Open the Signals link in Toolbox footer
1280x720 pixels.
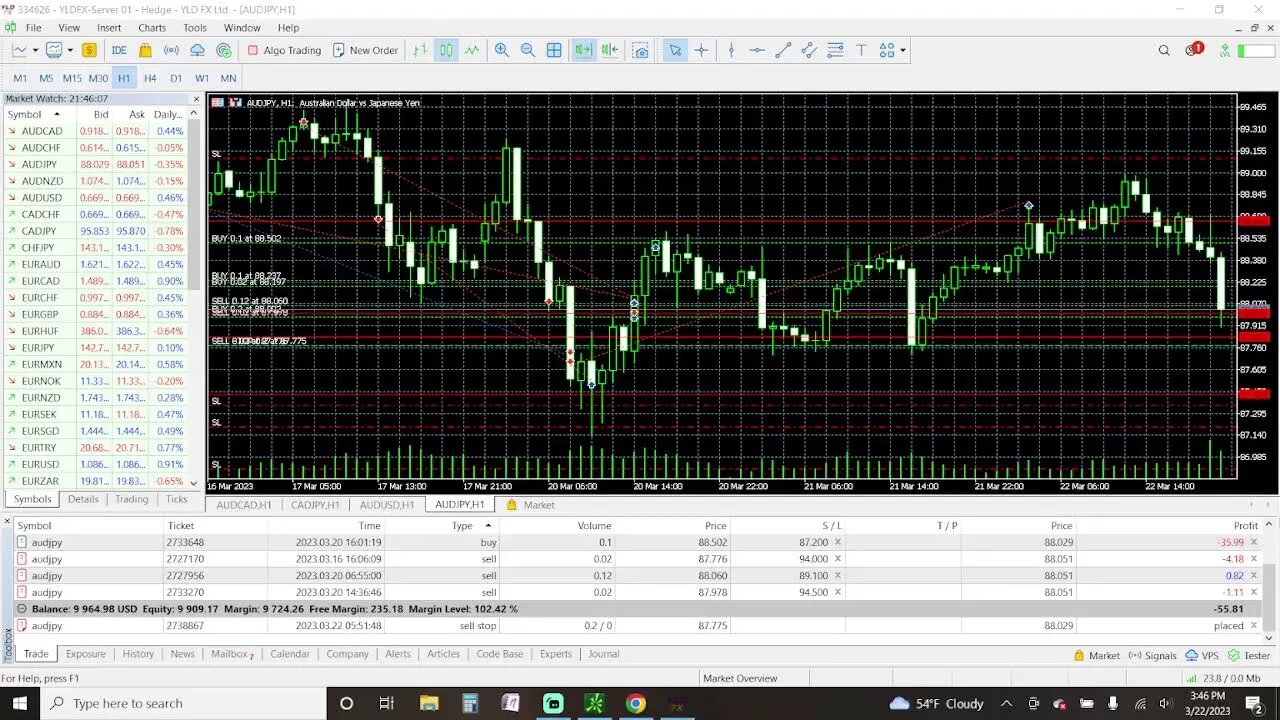(1152, 656)
